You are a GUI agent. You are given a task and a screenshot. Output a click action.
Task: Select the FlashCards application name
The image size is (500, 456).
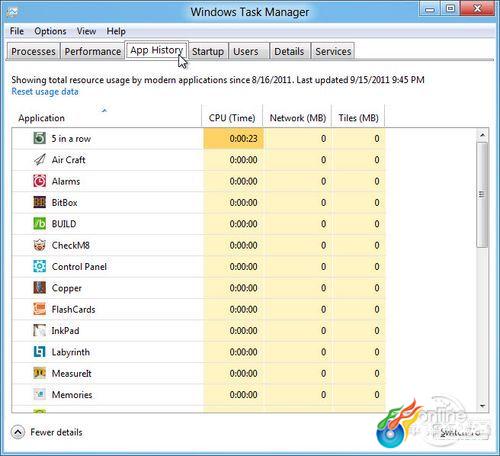point(74,309)
